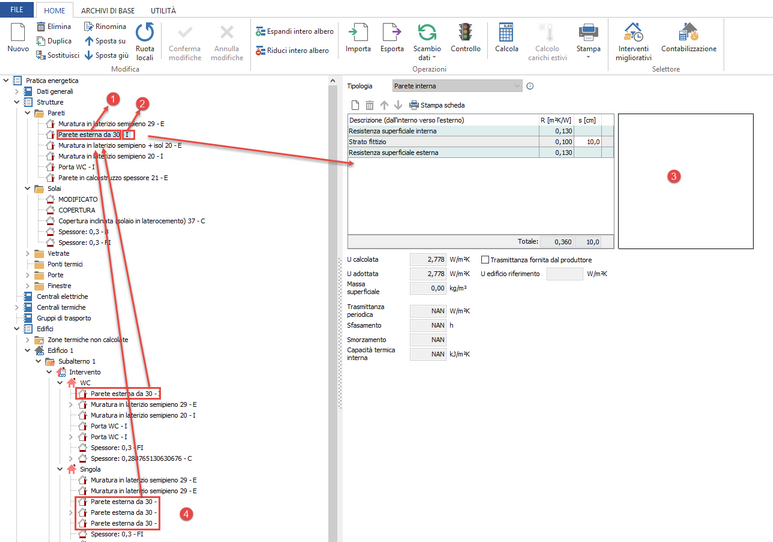Select Centrali elettriche node
This screenshot has height=542, width=773.
[62, 296]
